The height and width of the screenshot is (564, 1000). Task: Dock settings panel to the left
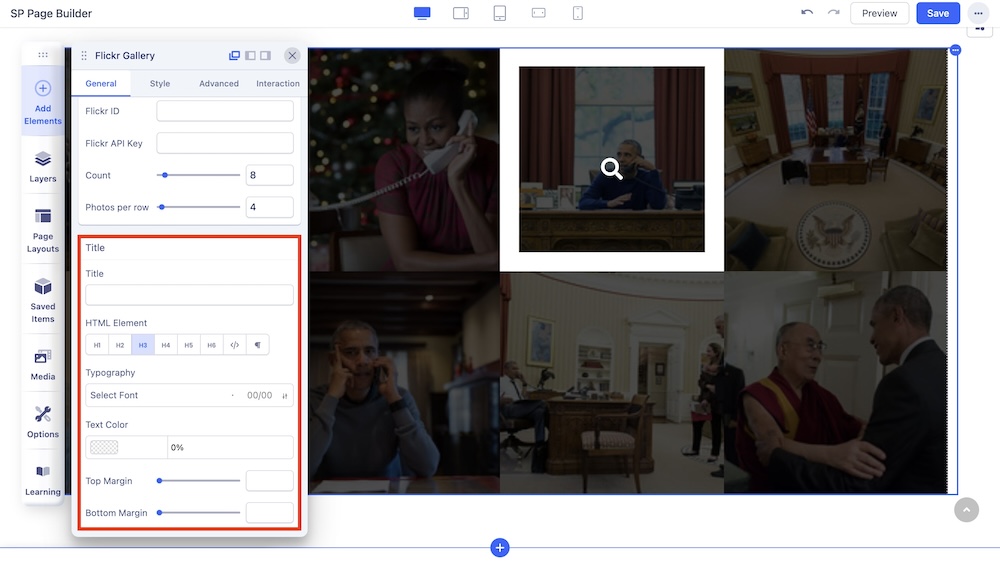(251, 56)
